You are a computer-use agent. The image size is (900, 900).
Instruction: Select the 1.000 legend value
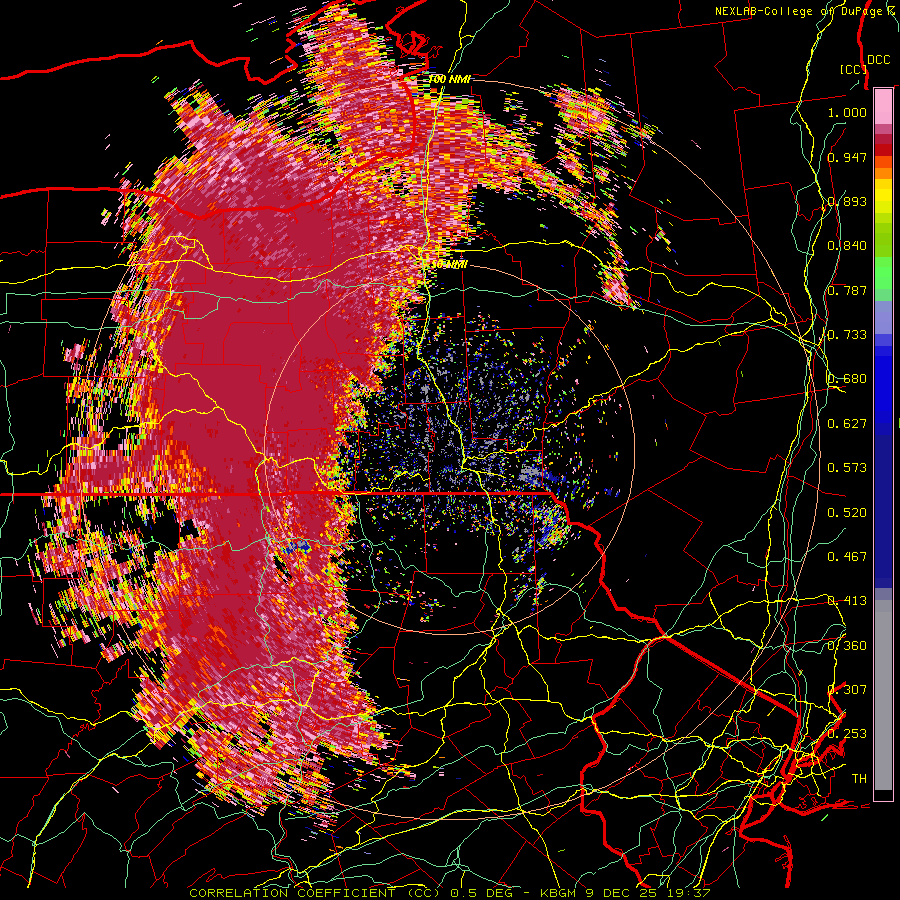pyautogui.click(x=847, y=112)
